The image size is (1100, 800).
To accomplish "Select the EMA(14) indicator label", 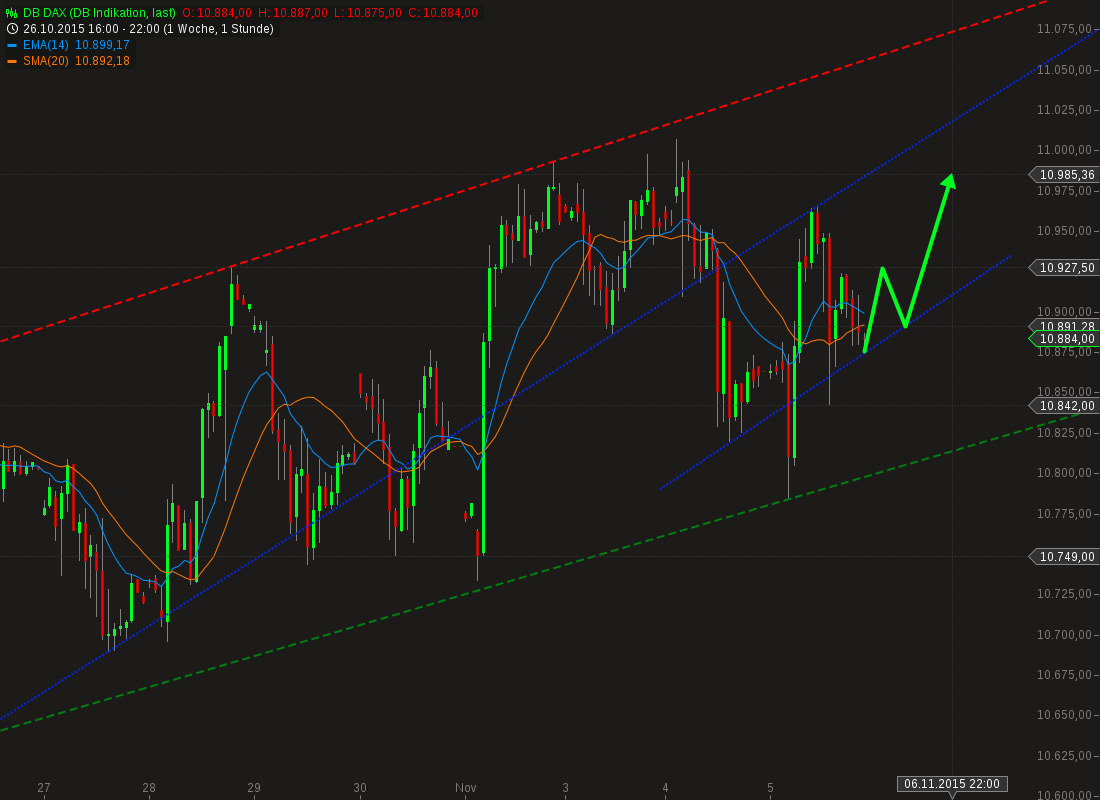I will point(46,45).
